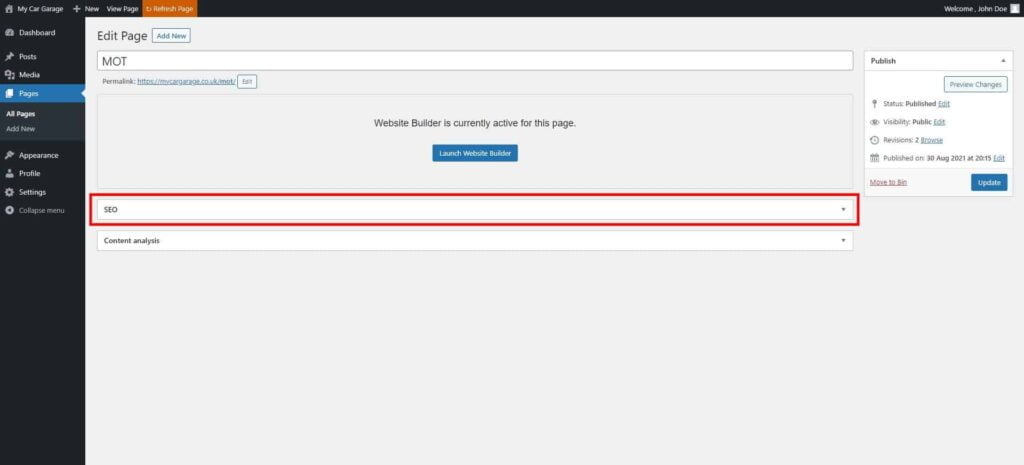
Task: Select Add New under Pages
Action: tap(20, 129)
